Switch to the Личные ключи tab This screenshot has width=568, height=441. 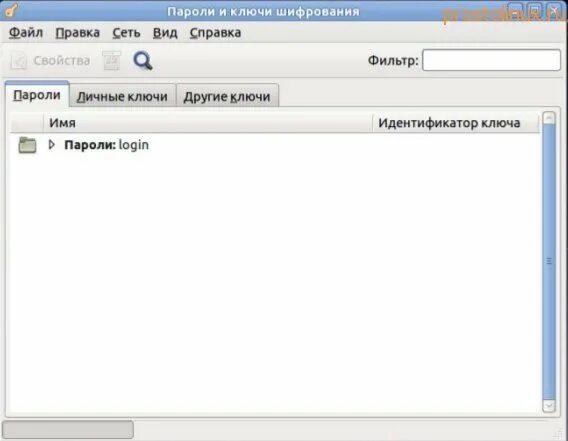pyautogui.click(x=122, y=96)
